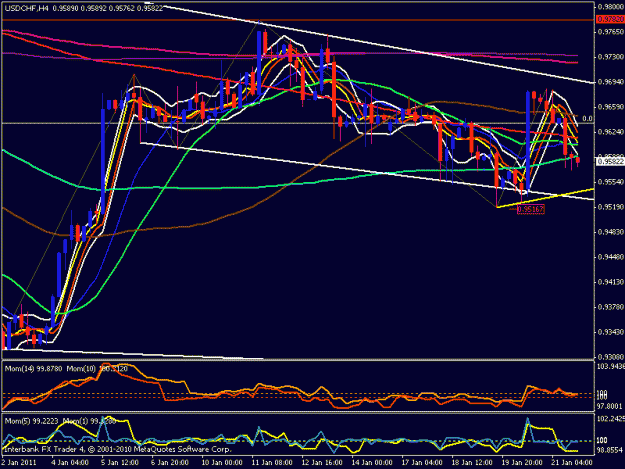
Task: Select the pink 0.95167 low price label
Action: 531,209
